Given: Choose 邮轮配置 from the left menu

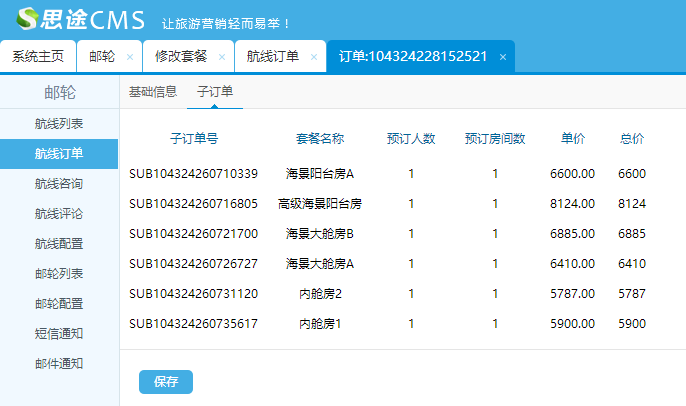Looking at the screenshot, I should [59, 304].
